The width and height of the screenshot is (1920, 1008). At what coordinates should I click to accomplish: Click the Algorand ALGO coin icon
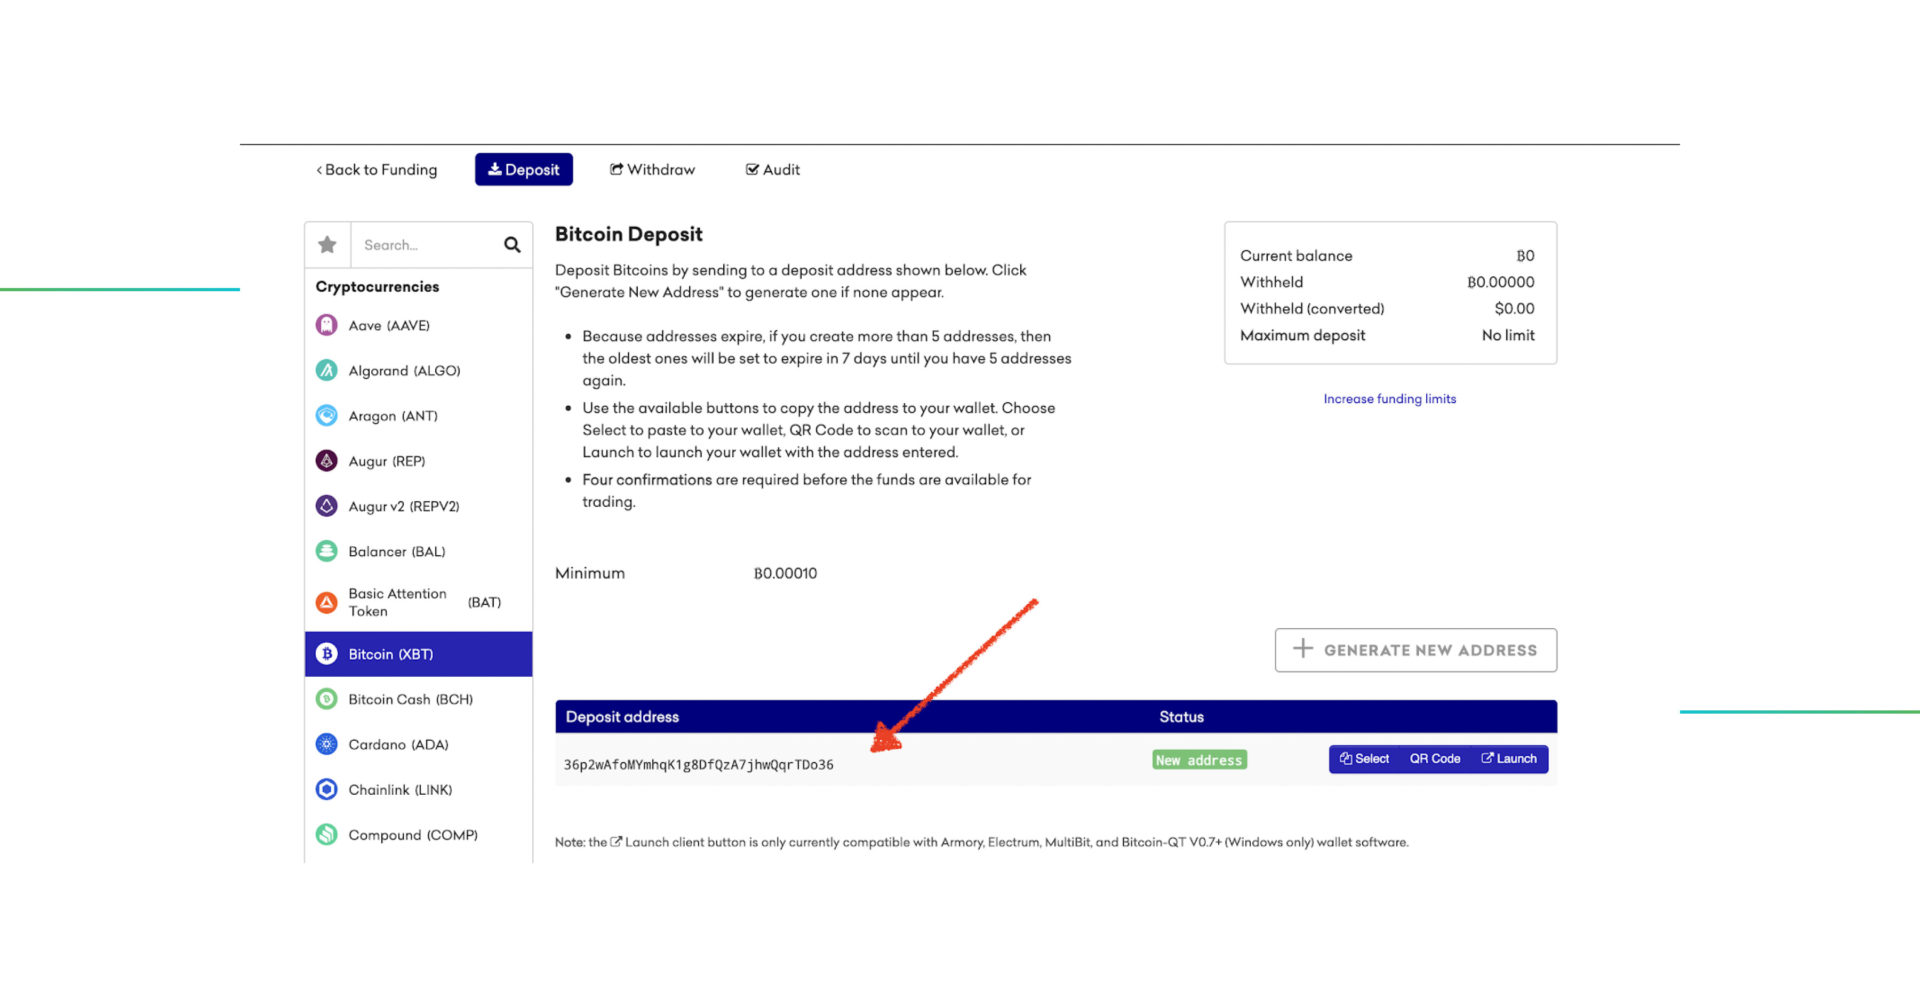point(326,370)
